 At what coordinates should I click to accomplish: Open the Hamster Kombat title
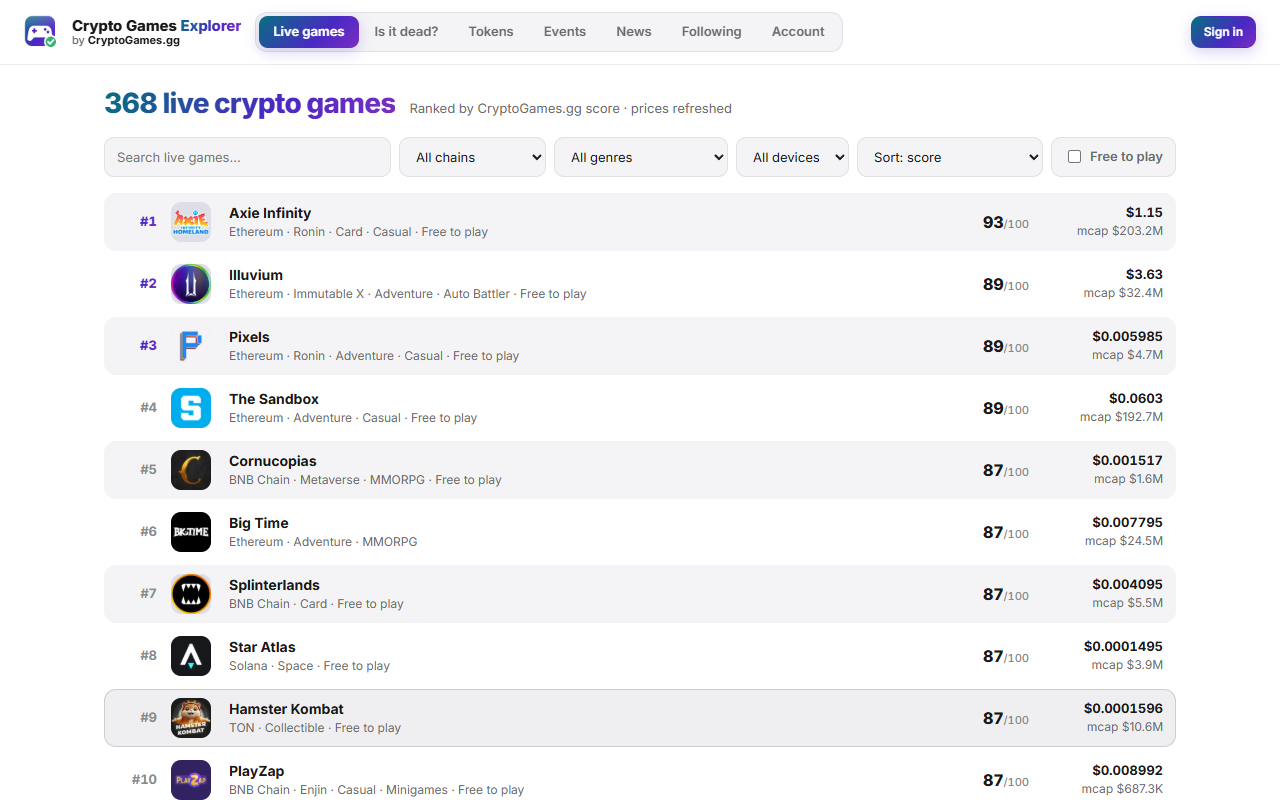click(286, 709)
